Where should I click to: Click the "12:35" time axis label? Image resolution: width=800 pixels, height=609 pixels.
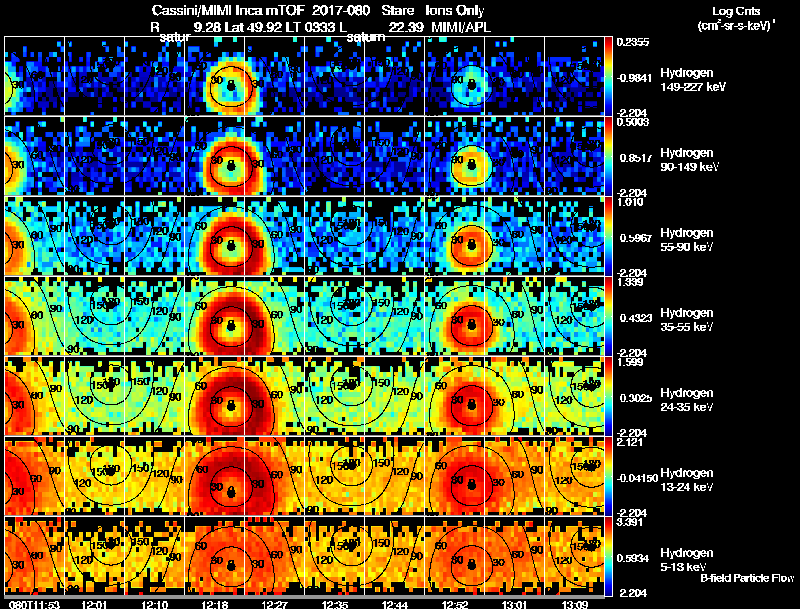[335, 604]
